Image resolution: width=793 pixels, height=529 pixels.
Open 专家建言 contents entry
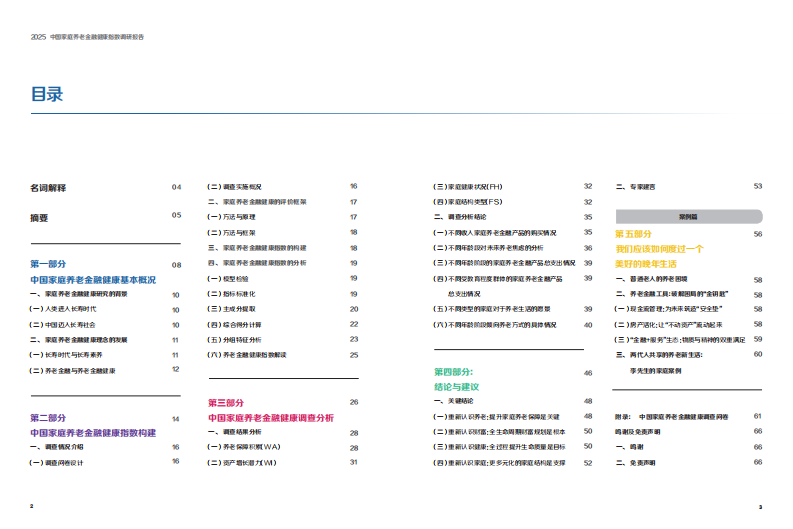(x=634, y=186)
